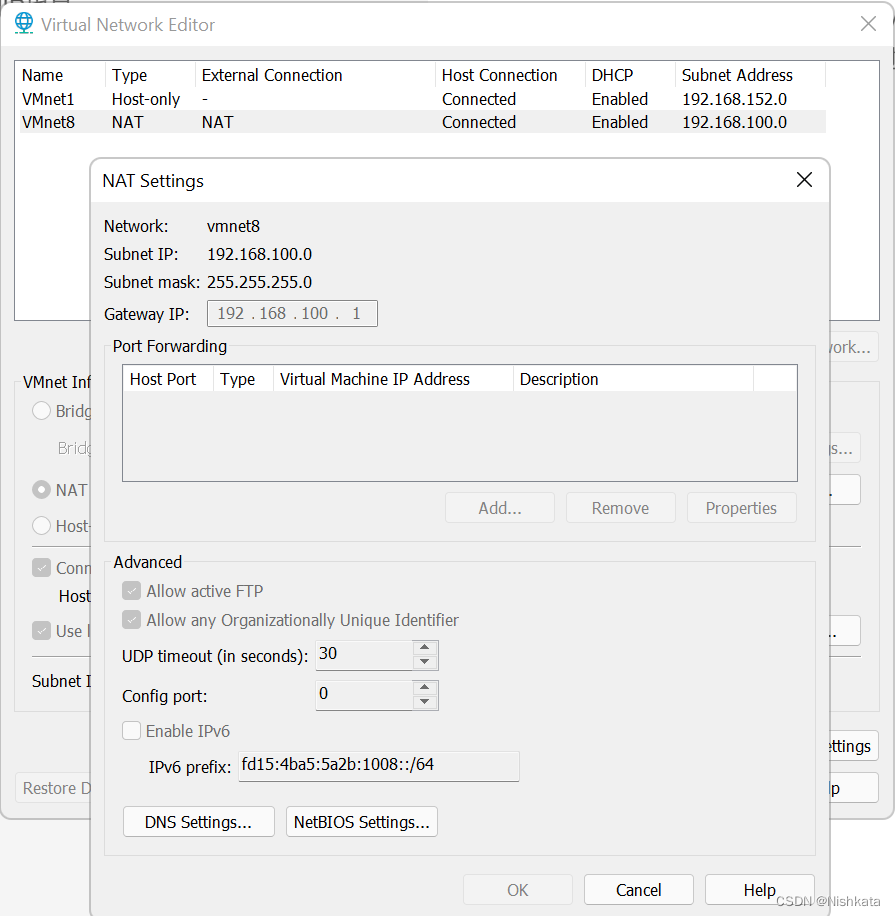Increase UDP timeout using the up arrow
This screenshot has width=895, height=916.
coord(424,649)
